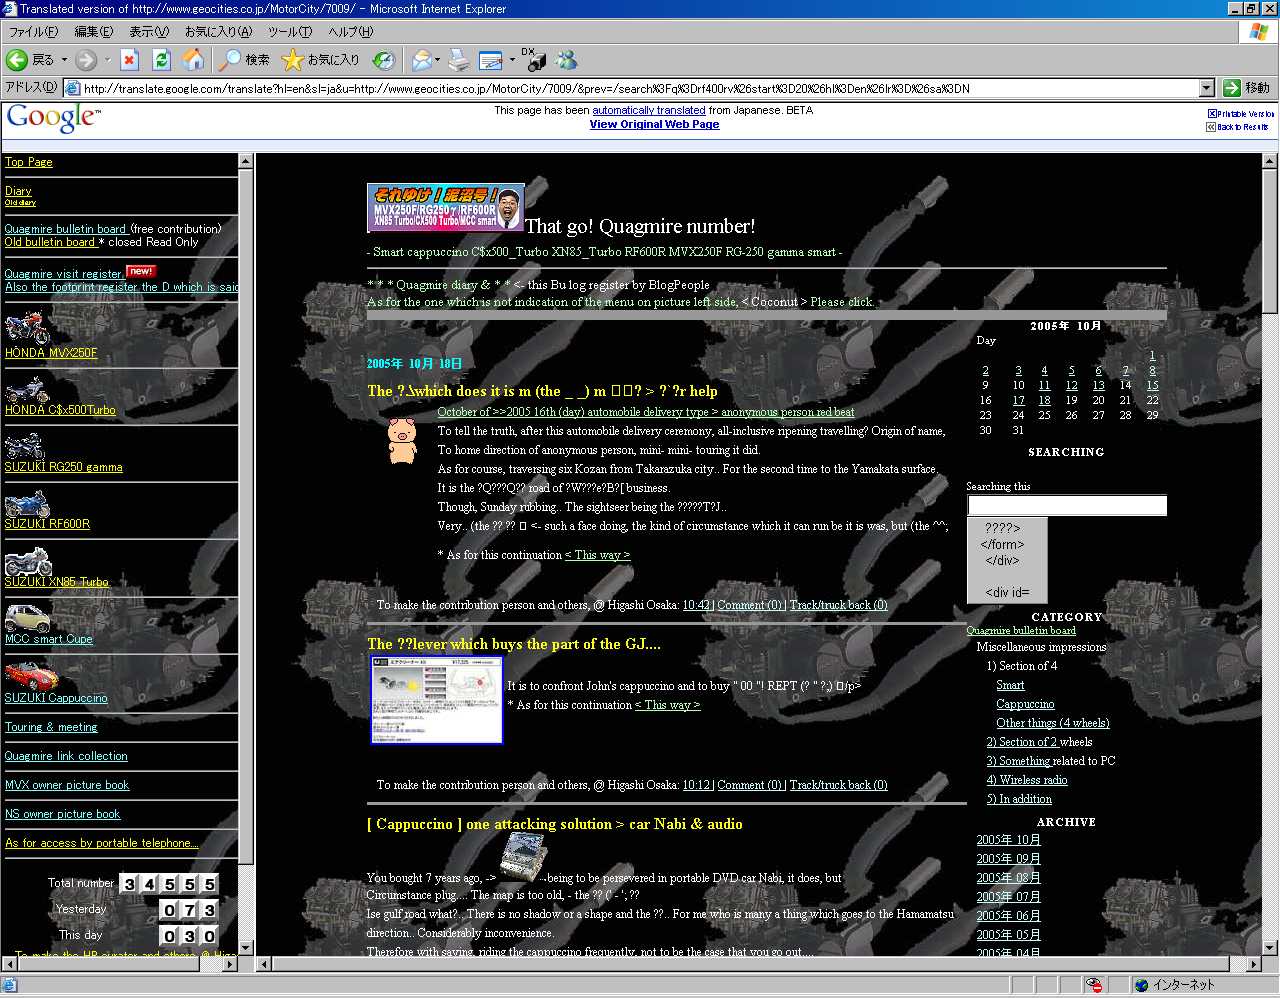Open the ファイル(F) menu
This screenshot has width=1280, height=998.
(33, 32)
